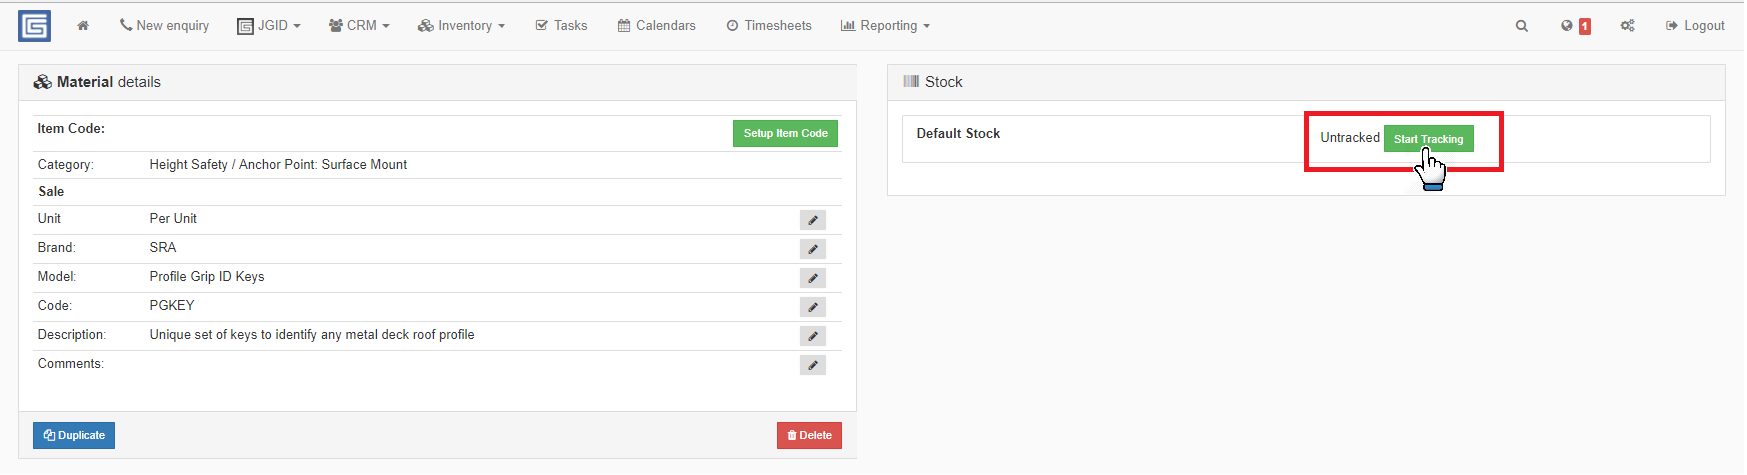Click the Start Tracking button
Screen dimensions: 1747x475
coord(1428,139)
